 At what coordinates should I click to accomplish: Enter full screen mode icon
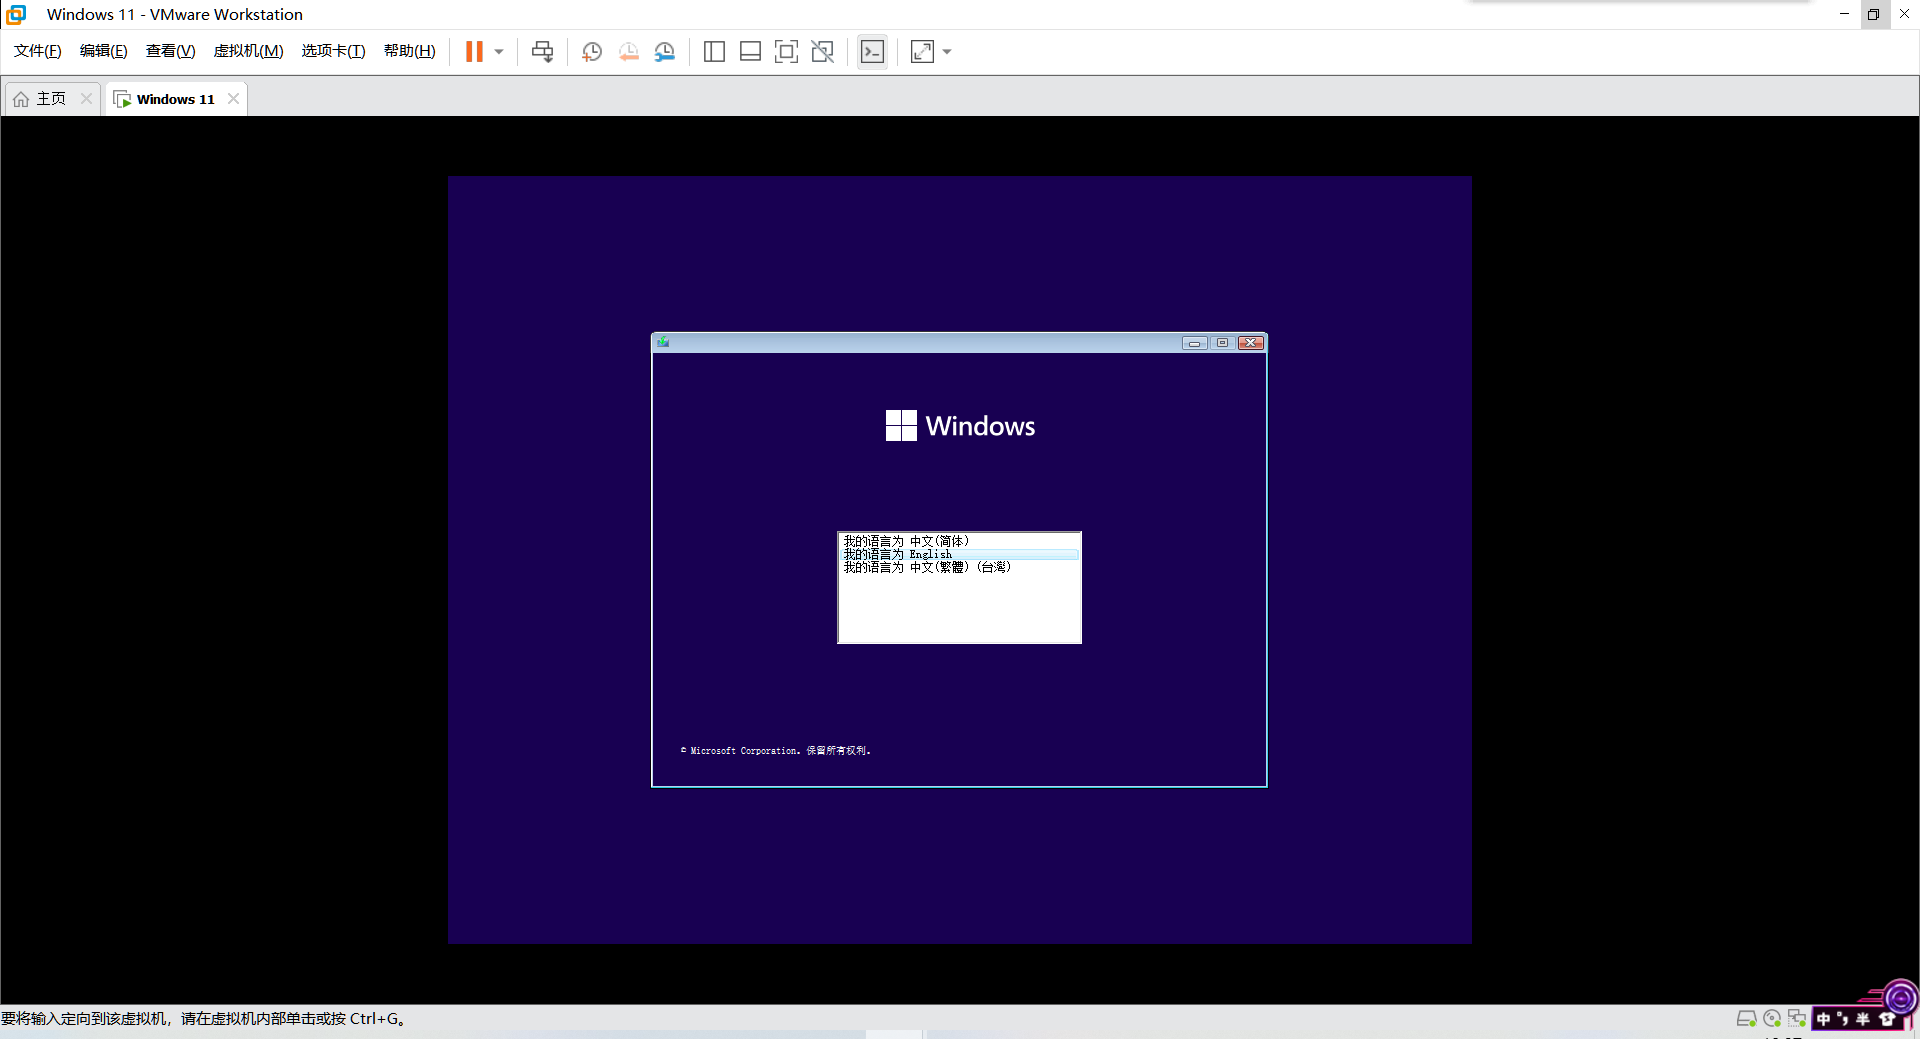tap(786, 52)
